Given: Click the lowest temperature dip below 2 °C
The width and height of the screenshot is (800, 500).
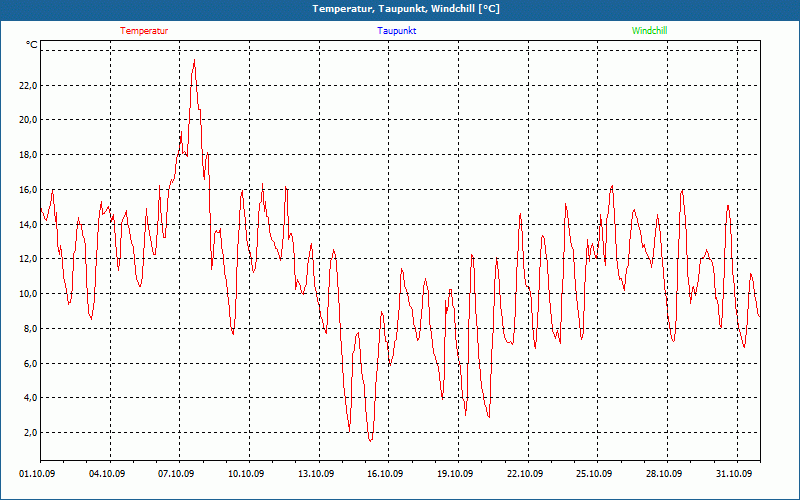Looking at the screenshot, I should tap(370, 440).
